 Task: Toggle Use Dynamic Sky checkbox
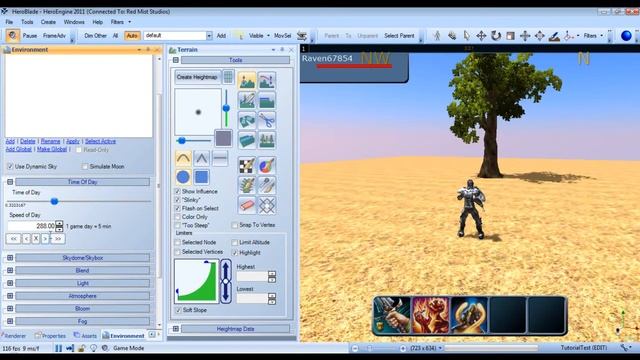10,166
